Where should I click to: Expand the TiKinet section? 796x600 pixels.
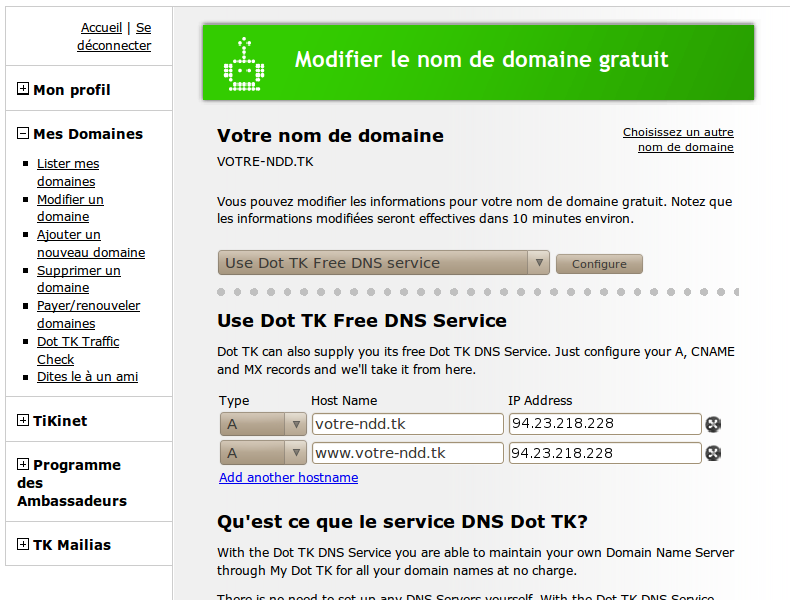(23, 420)
